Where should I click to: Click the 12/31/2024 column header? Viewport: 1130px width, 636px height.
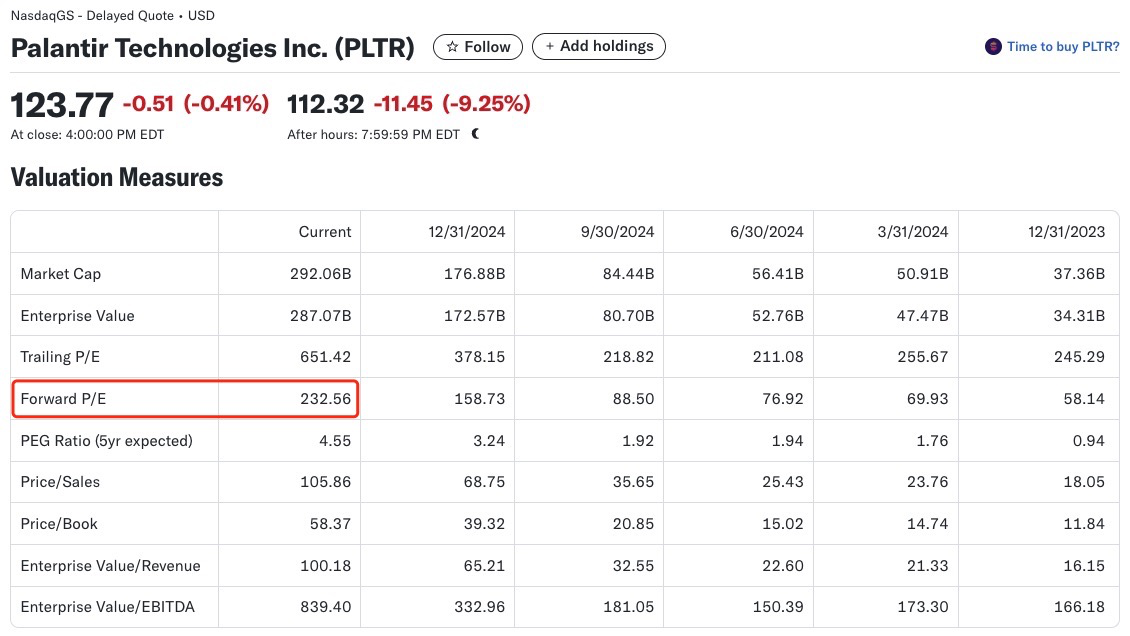click(467, 232)
